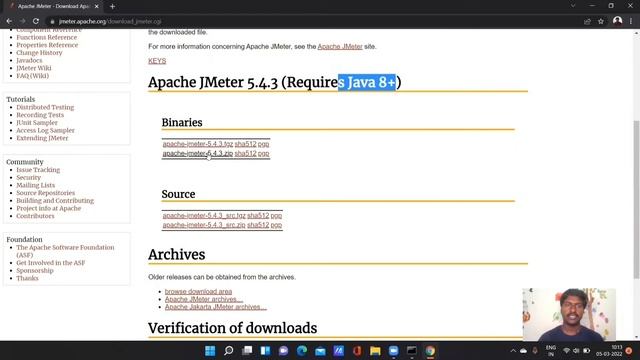The image size is (640, 360).
Task: Open Mailing Lists community link
Action: coord(36,185)
